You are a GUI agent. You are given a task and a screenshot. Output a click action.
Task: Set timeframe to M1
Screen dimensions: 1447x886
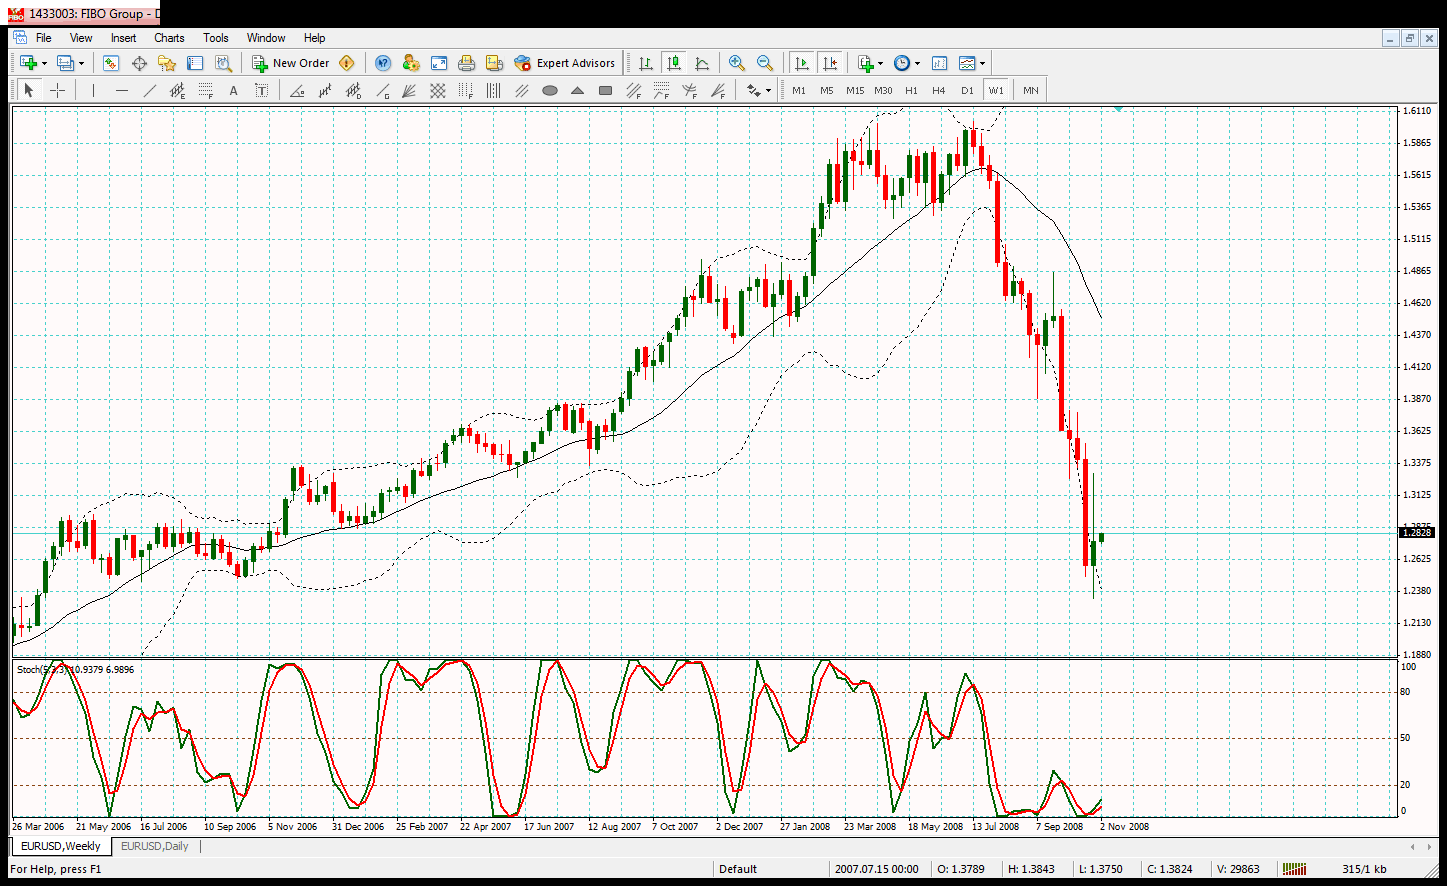(799, 90)
